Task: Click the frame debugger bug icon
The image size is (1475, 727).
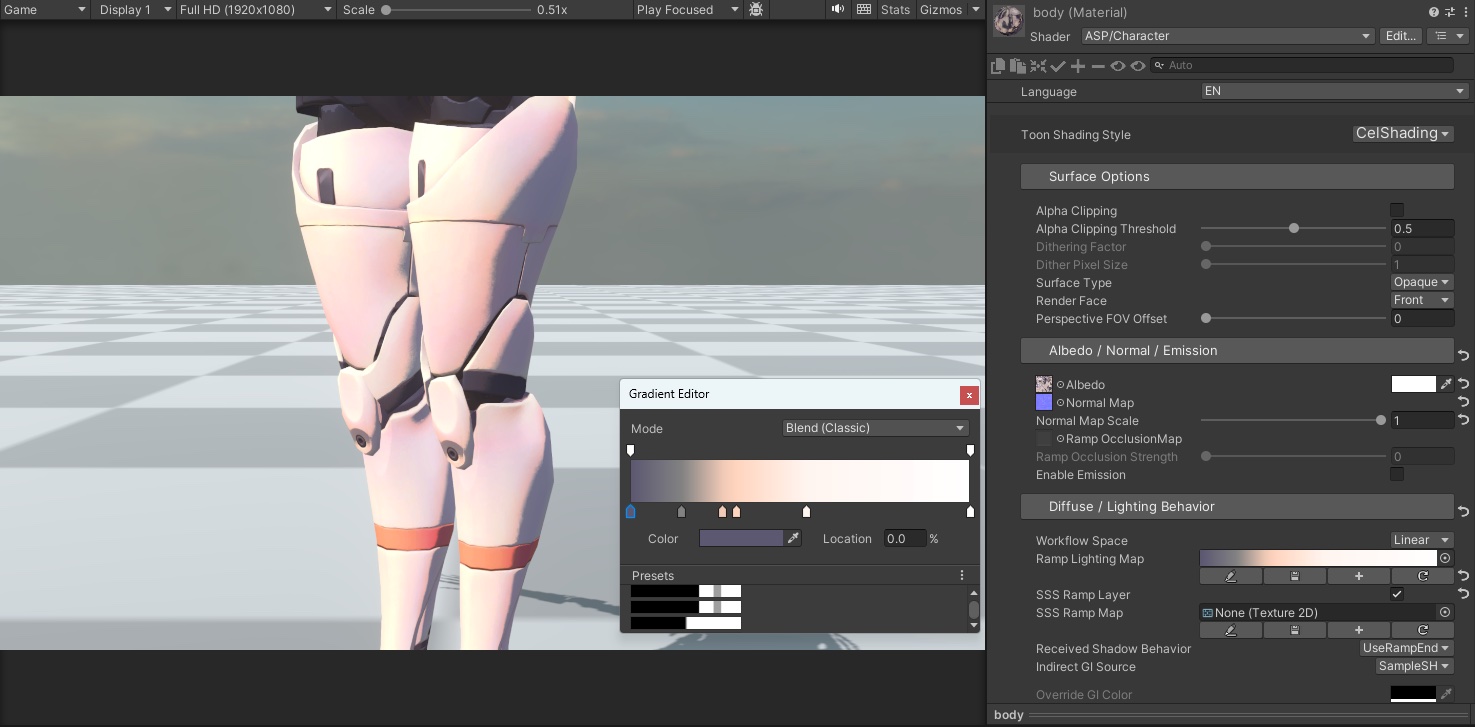Action: coord(756,10)
